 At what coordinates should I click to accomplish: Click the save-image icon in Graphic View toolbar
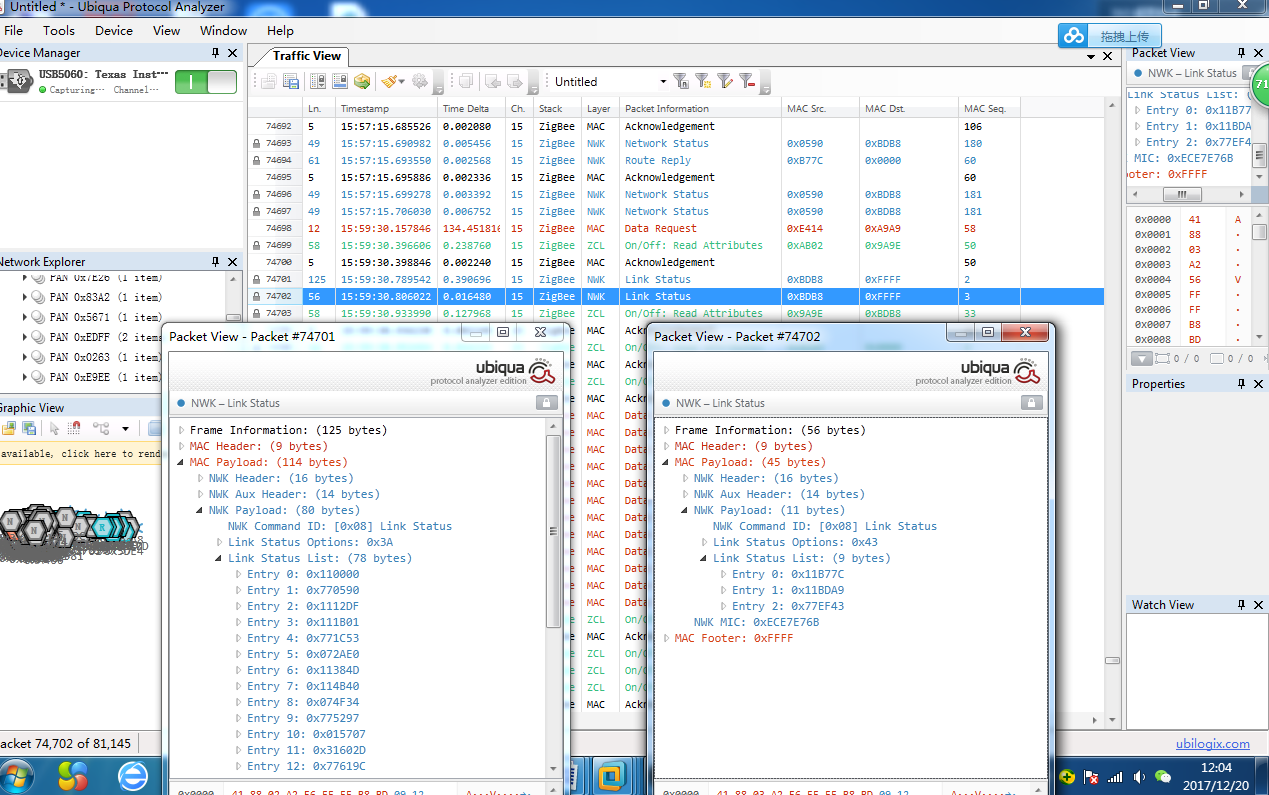click(29, 428)
